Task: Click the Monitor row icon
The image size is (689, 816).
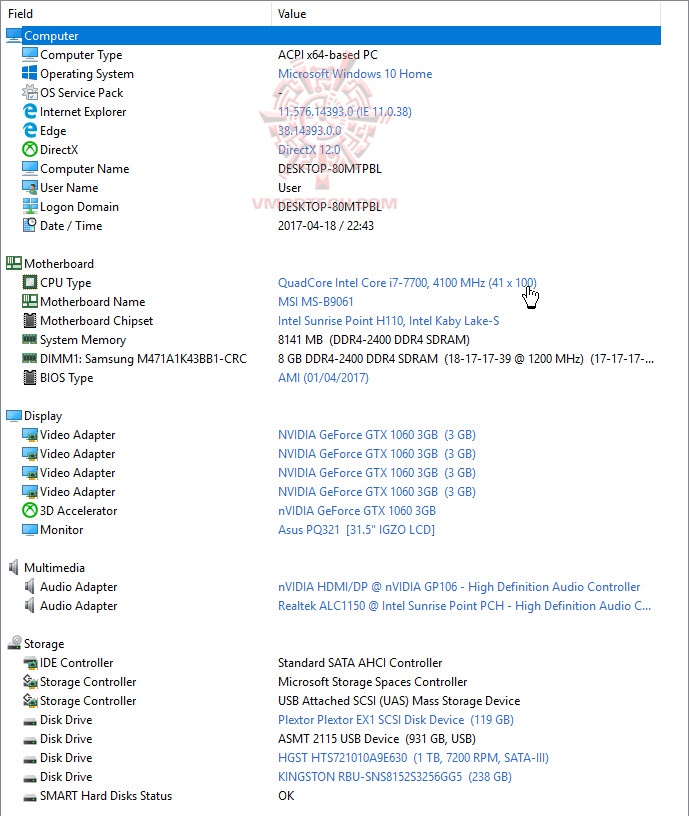Action: 30,529
